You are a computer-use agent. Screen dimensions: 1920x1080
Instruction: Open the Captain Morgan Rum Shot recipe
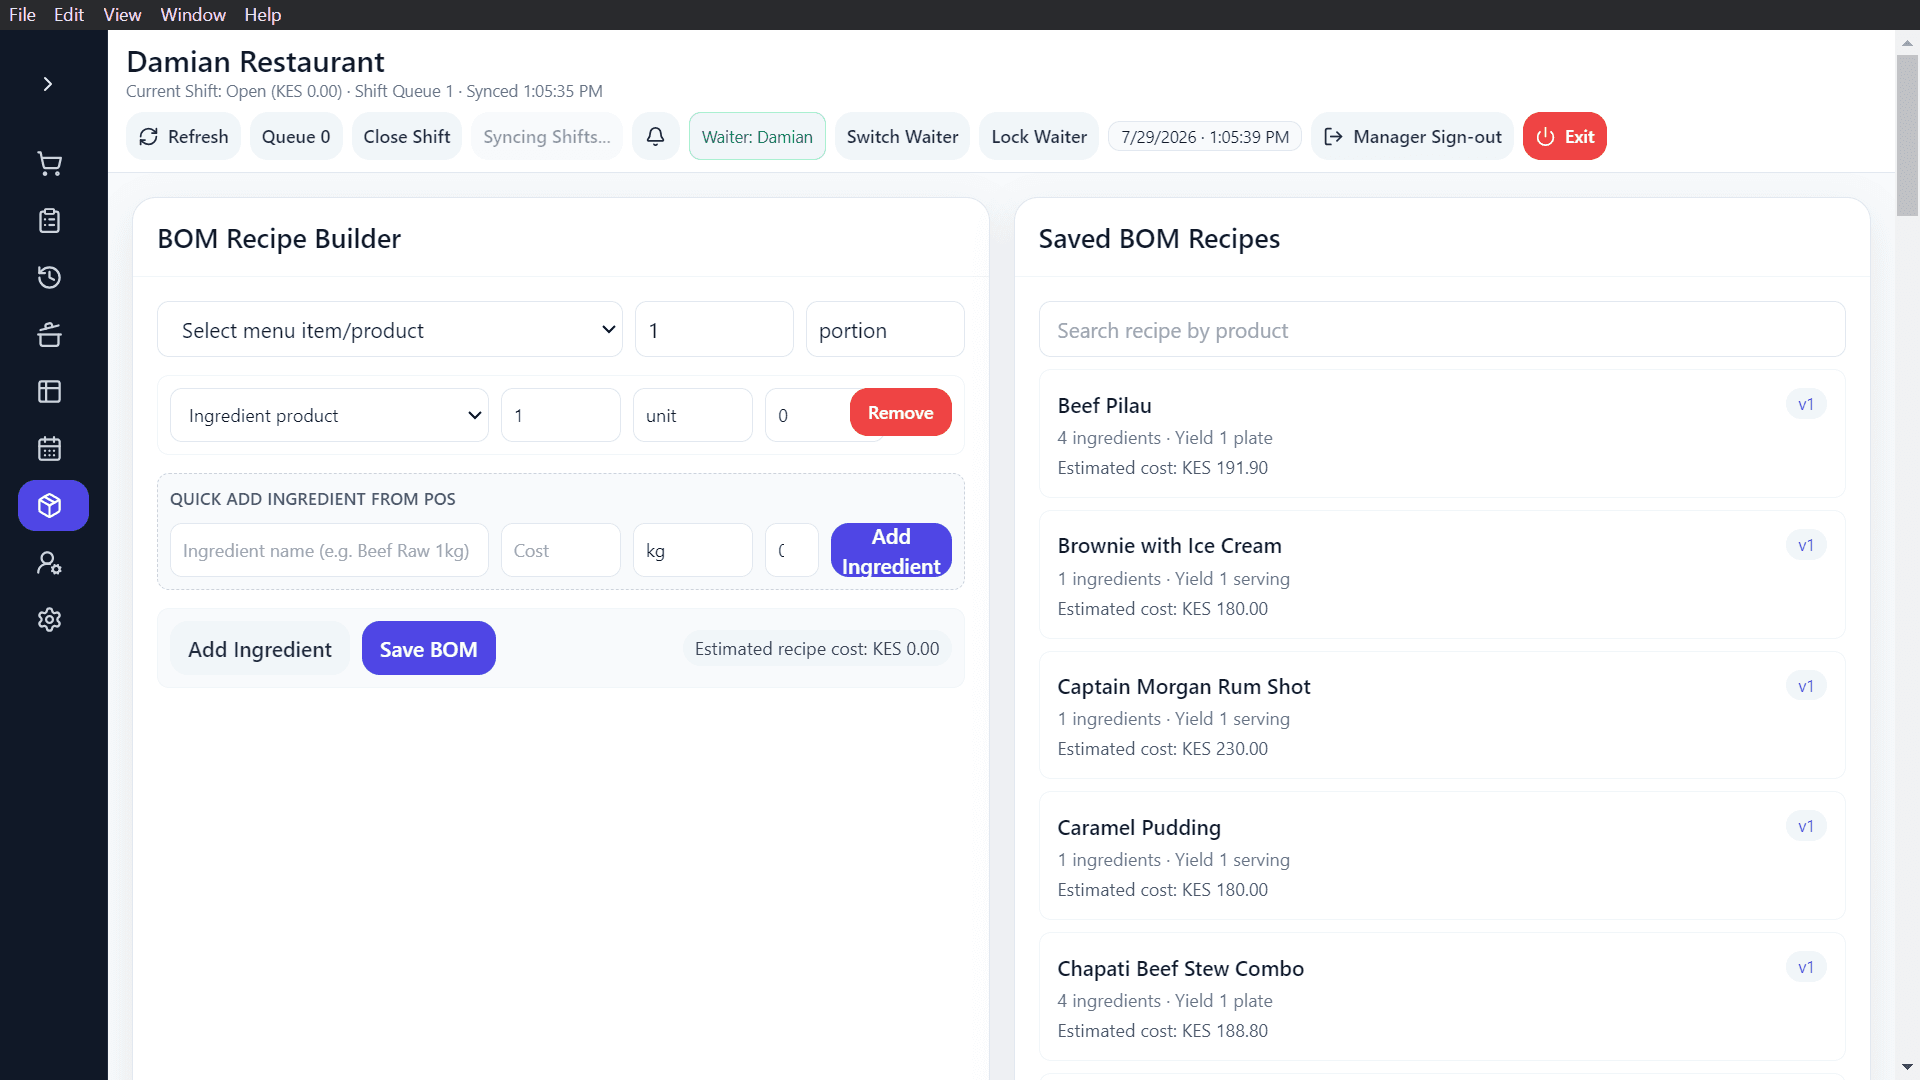pyautogui.click(x=1442, y=715)
